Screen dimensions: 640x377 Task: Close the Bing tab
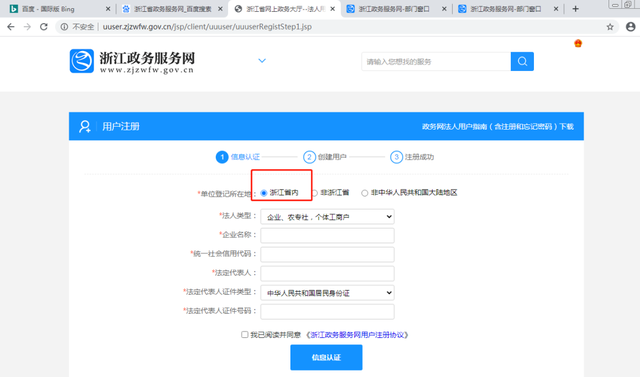[x=108, y=9]
